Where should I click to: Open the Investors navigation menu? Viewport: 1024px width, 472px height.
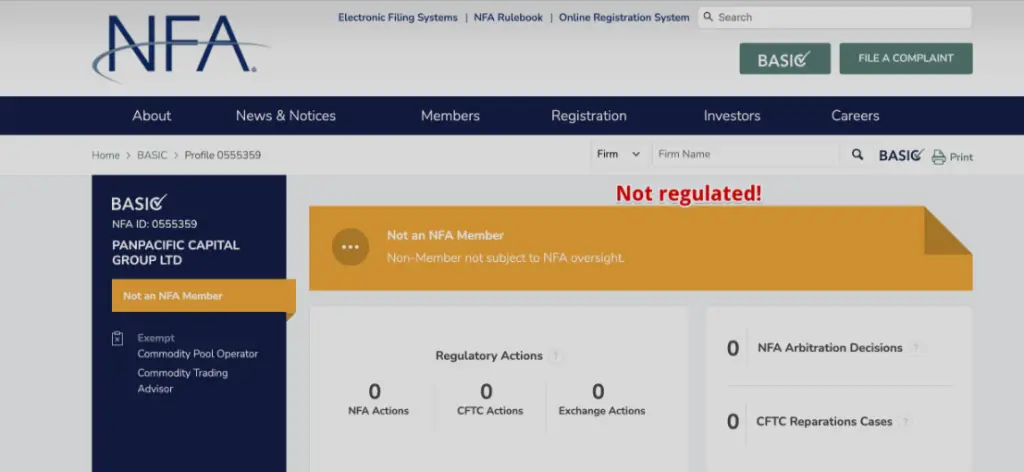tap(732, 115)
